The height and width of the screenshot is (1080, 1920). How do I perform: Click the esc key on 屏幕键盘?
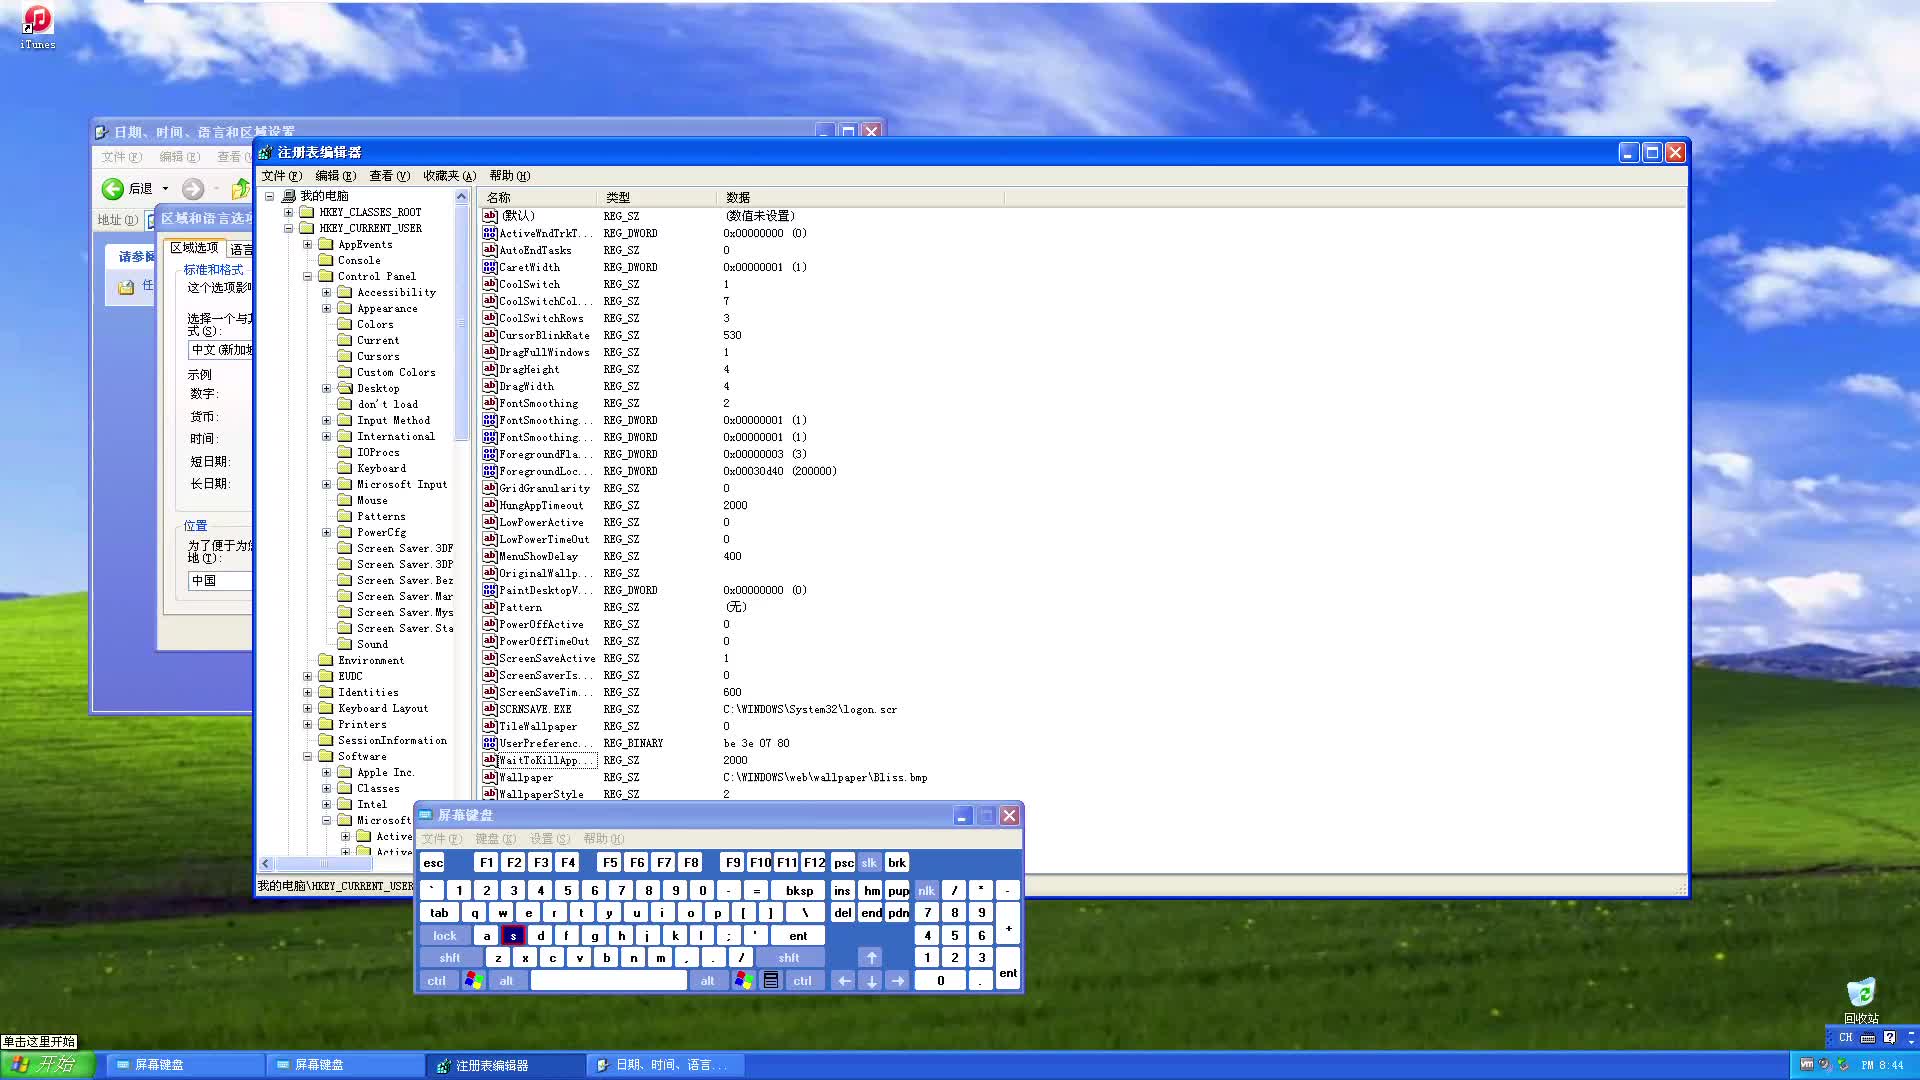coord(433,861)
